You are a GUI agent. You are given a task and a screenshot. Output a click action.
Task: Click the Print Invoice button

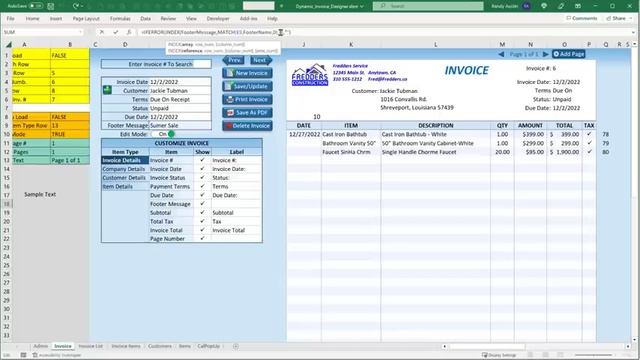pyautogui.click(x=247, y=99)
